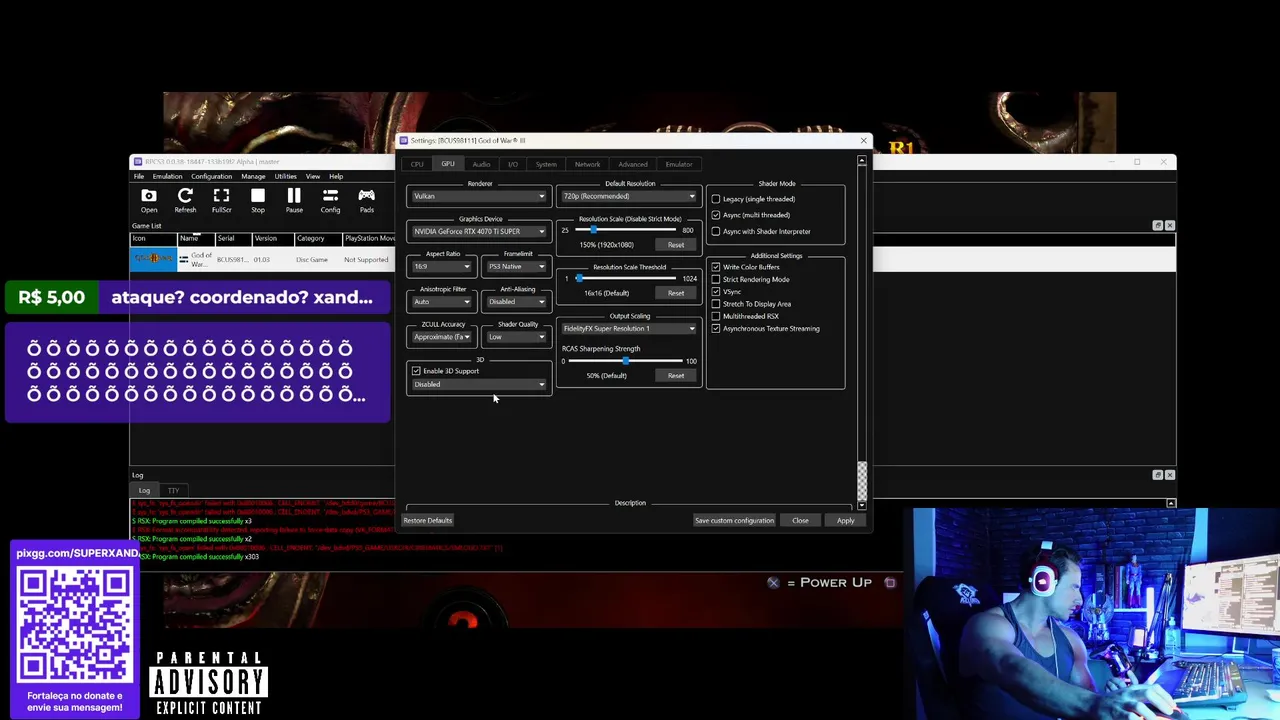Click the Close button in Settings
This screenshot has width=1280, height=720.
click(x=800, y=520)
